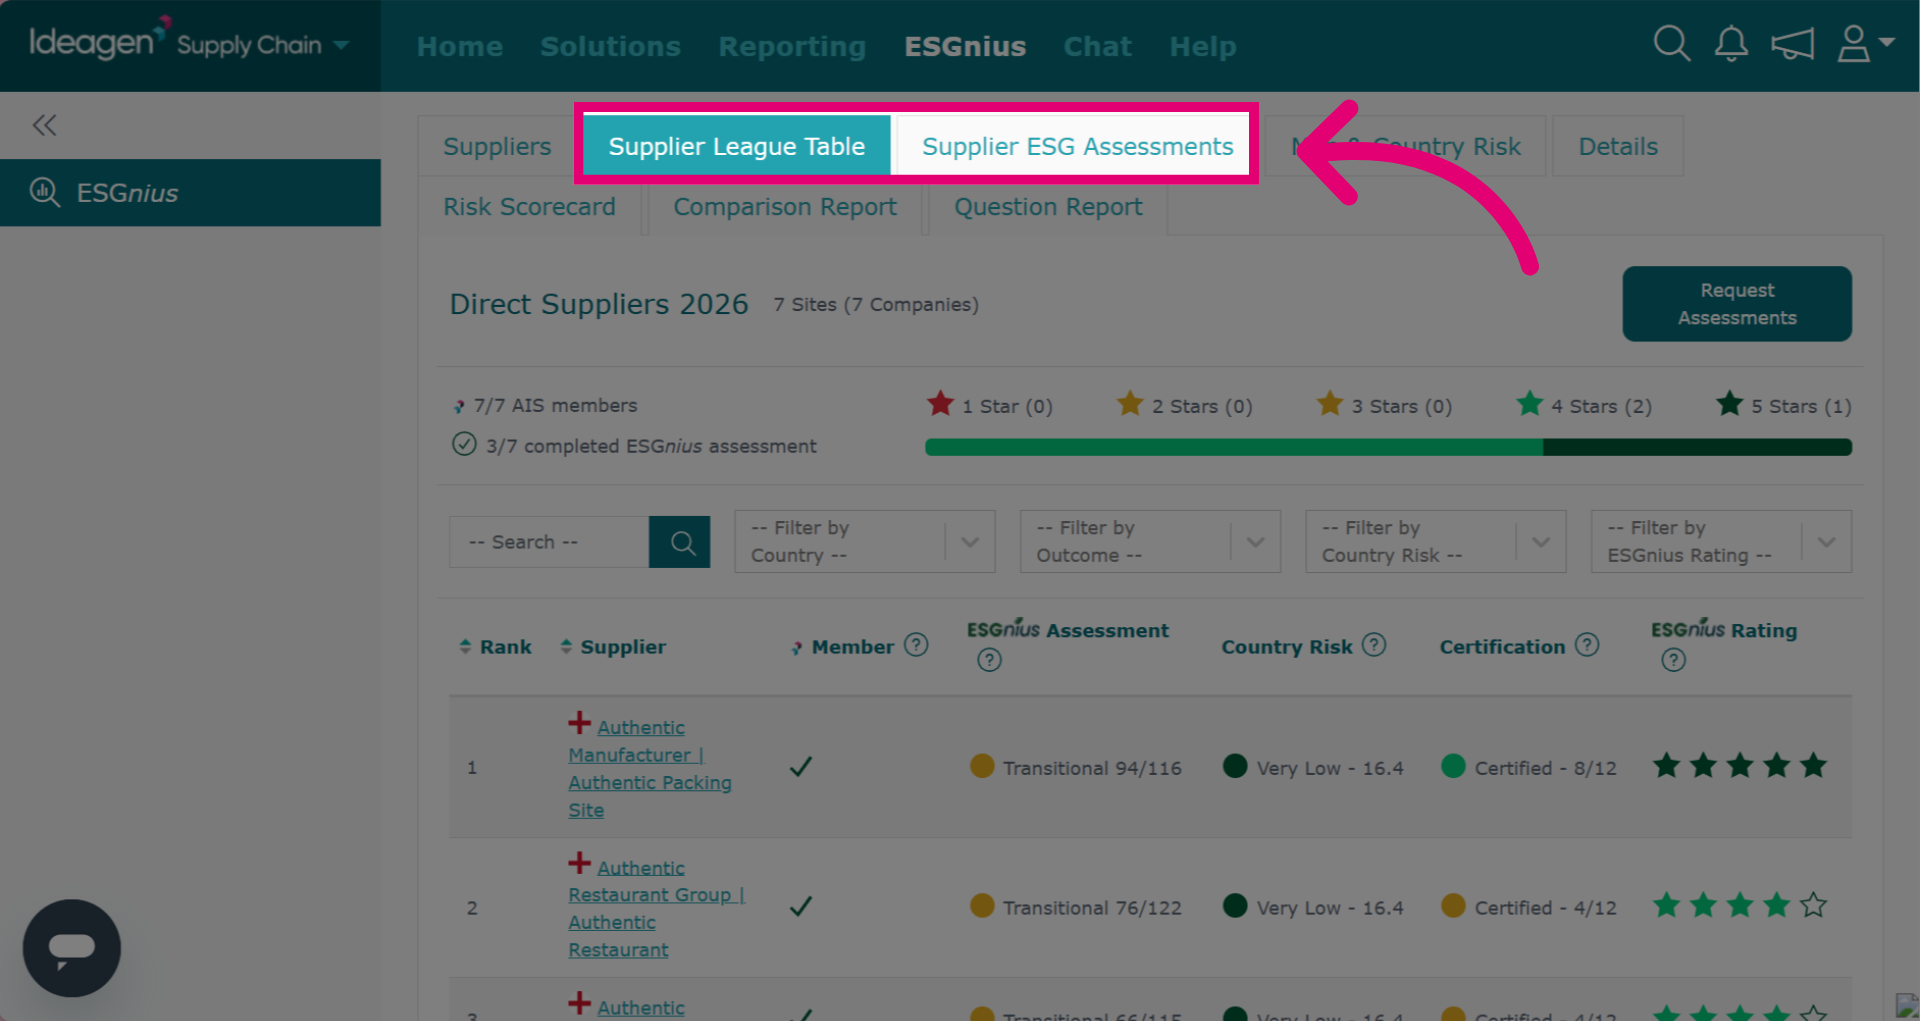
Task: Click Transitional 94/116 assessment cell
Action: [1076, 767]
